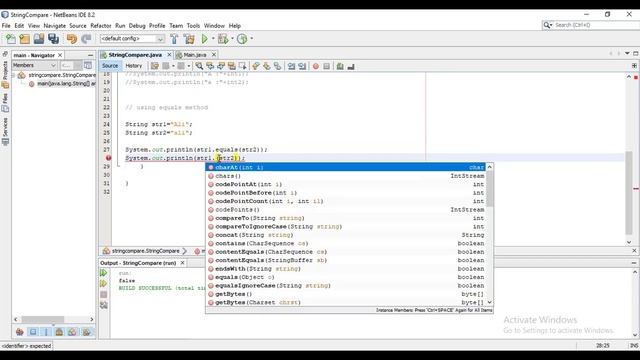Toggle Show Inherited Members filter in Navigator

pos(20,332)
